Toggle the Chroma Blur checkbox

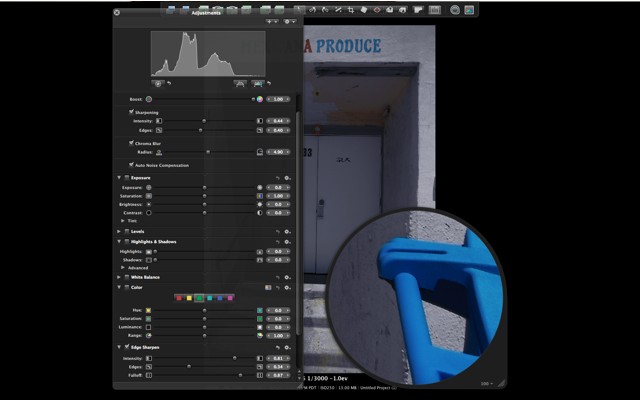(x=131, y=143)
